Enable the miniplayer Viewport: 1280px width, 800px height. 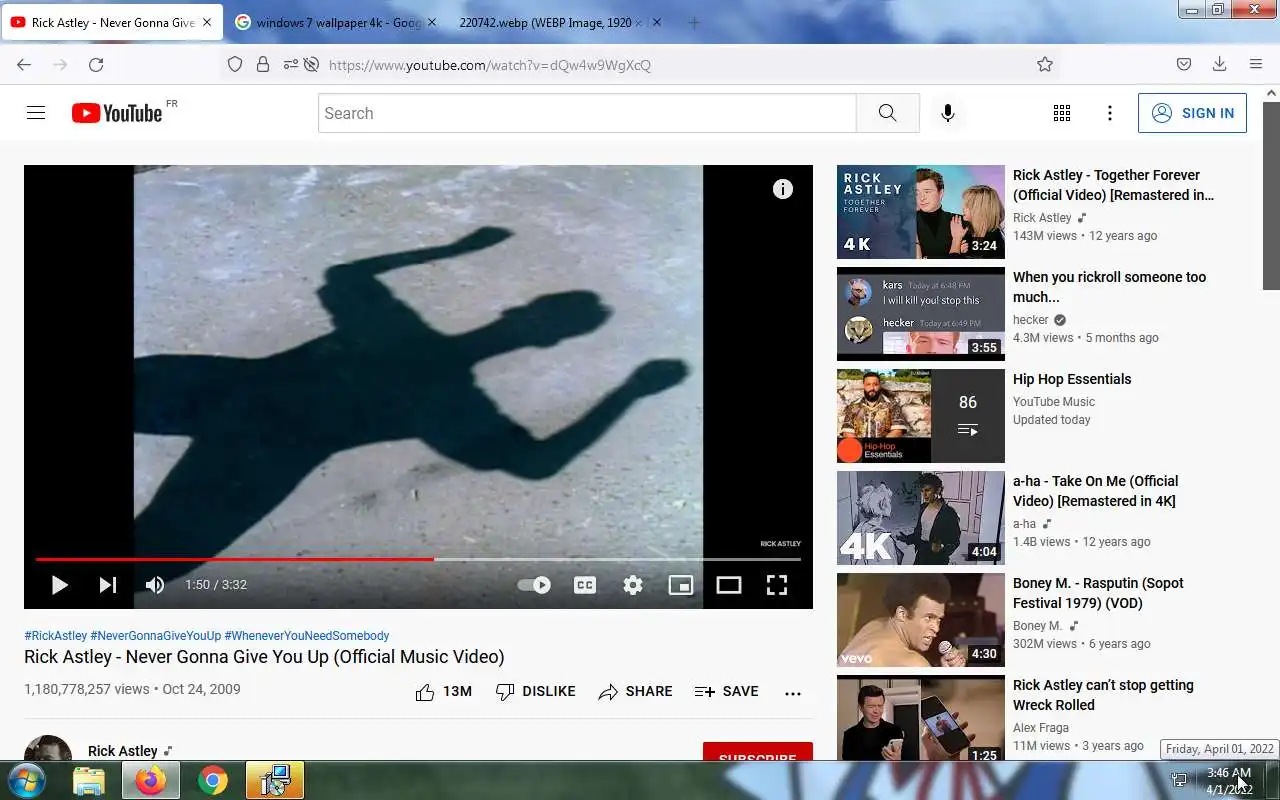[681, 585]
